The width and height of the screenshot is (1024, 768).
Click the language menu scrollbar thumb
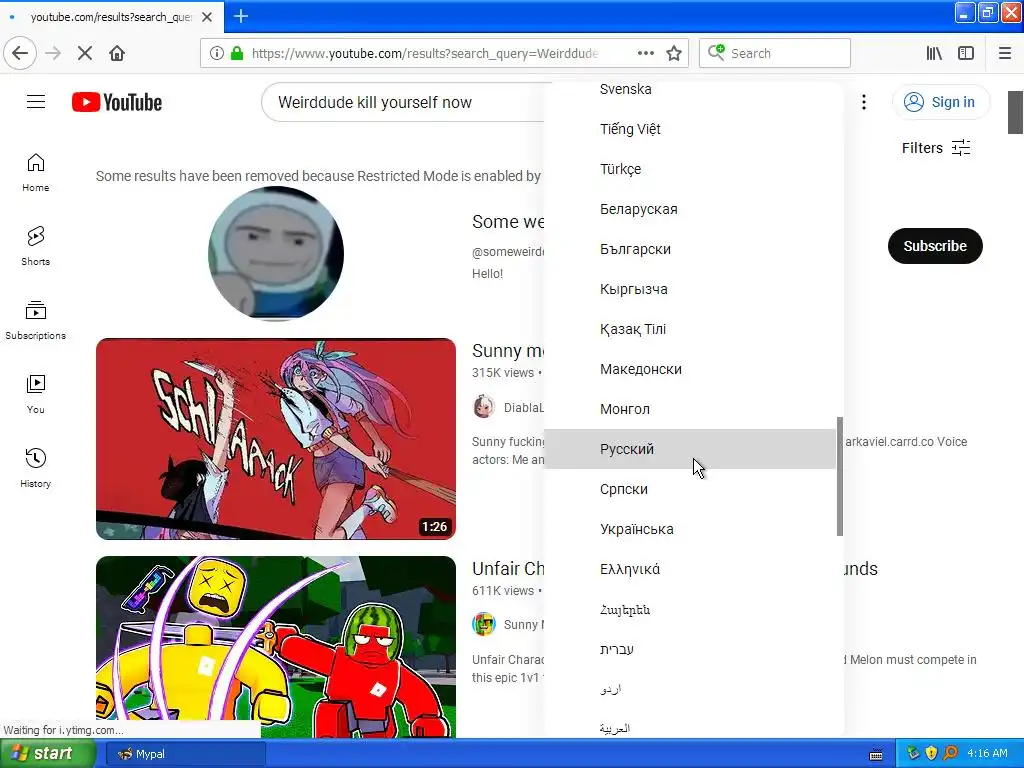(840, 477)
